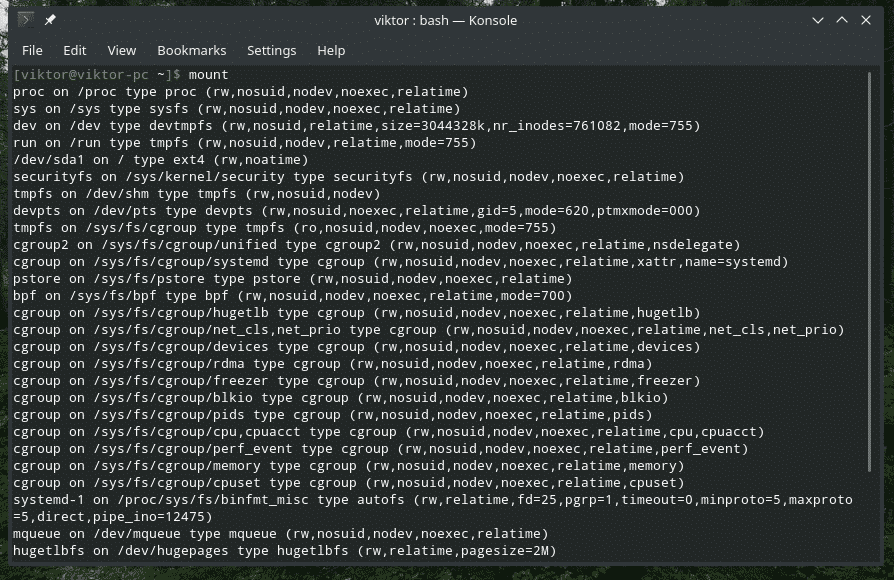Click the window title 'viktor : bash — Konsole'
This screenshot has height=580, width=894.
[445, 21]
